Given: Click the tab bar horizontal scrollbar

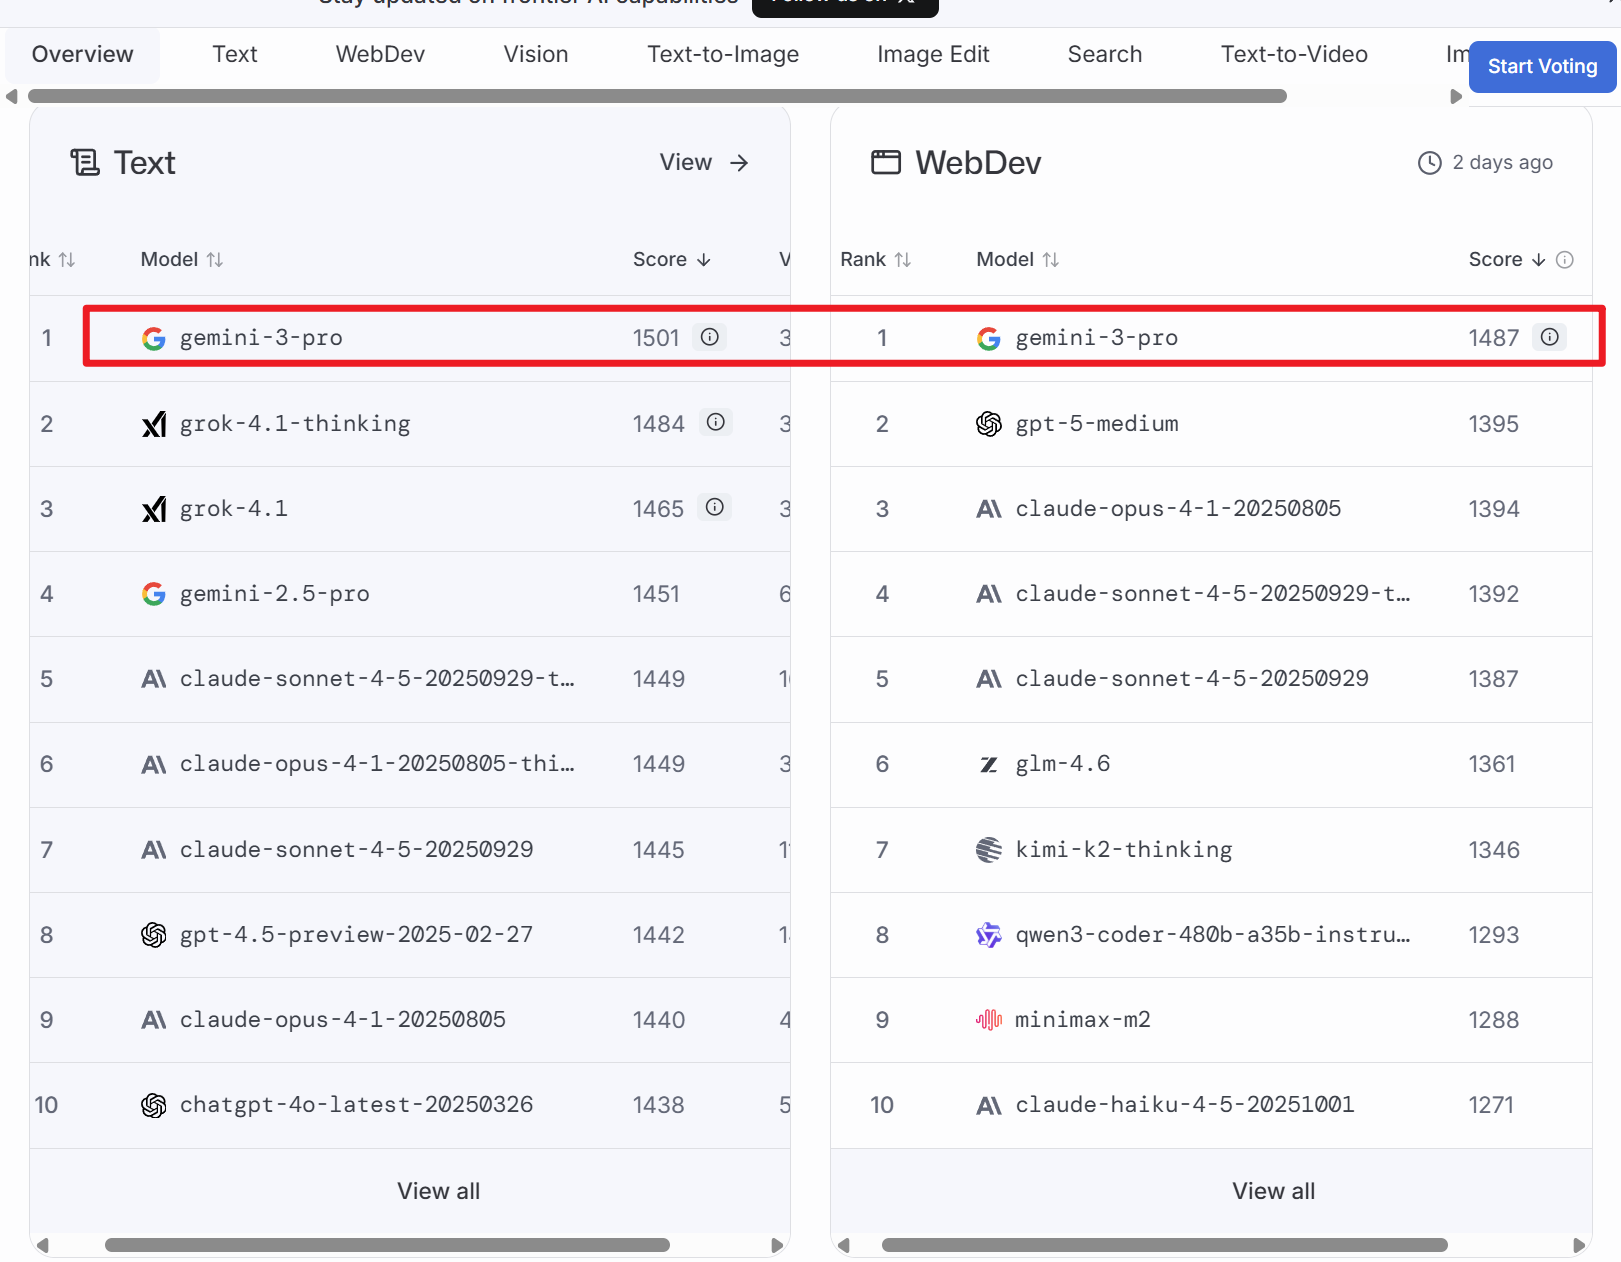Looking at the screenshot, I should point(657,97).
